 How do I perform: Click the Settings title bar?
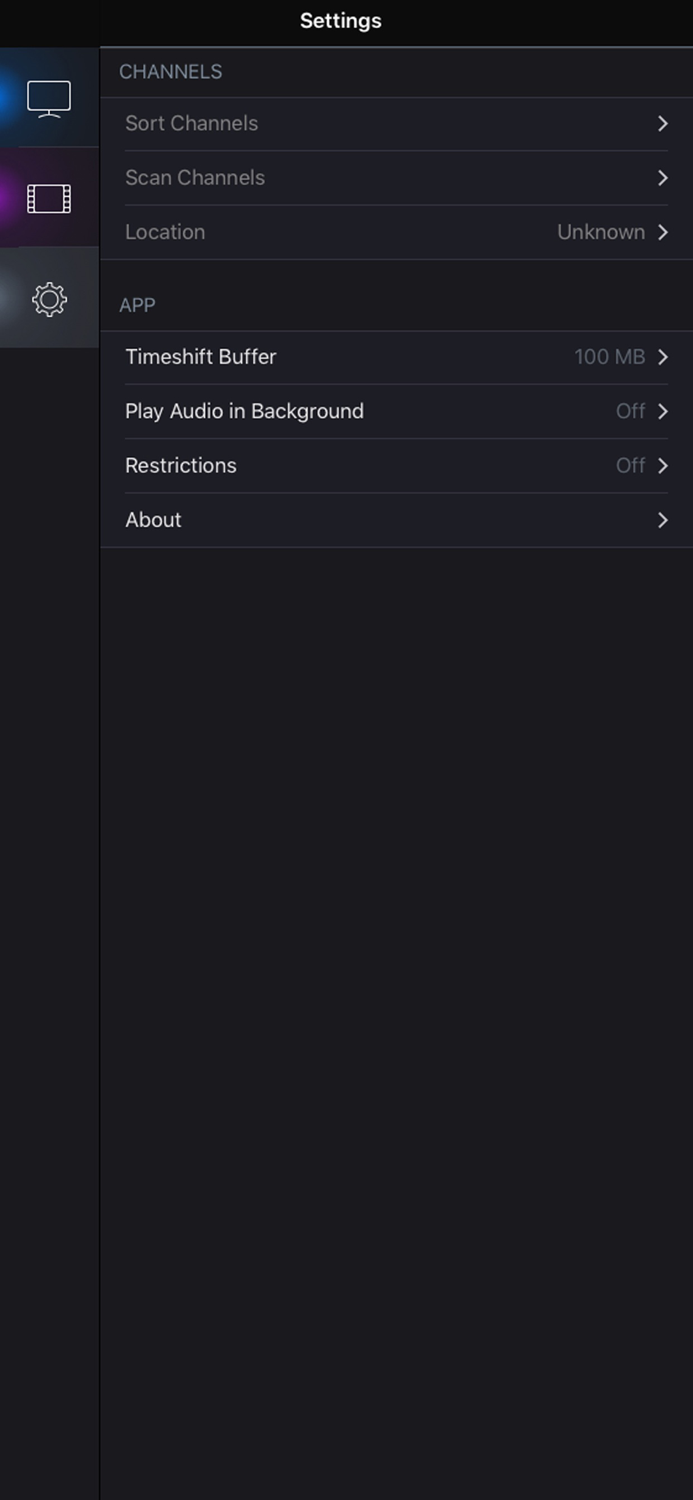(x=340, y=20)
